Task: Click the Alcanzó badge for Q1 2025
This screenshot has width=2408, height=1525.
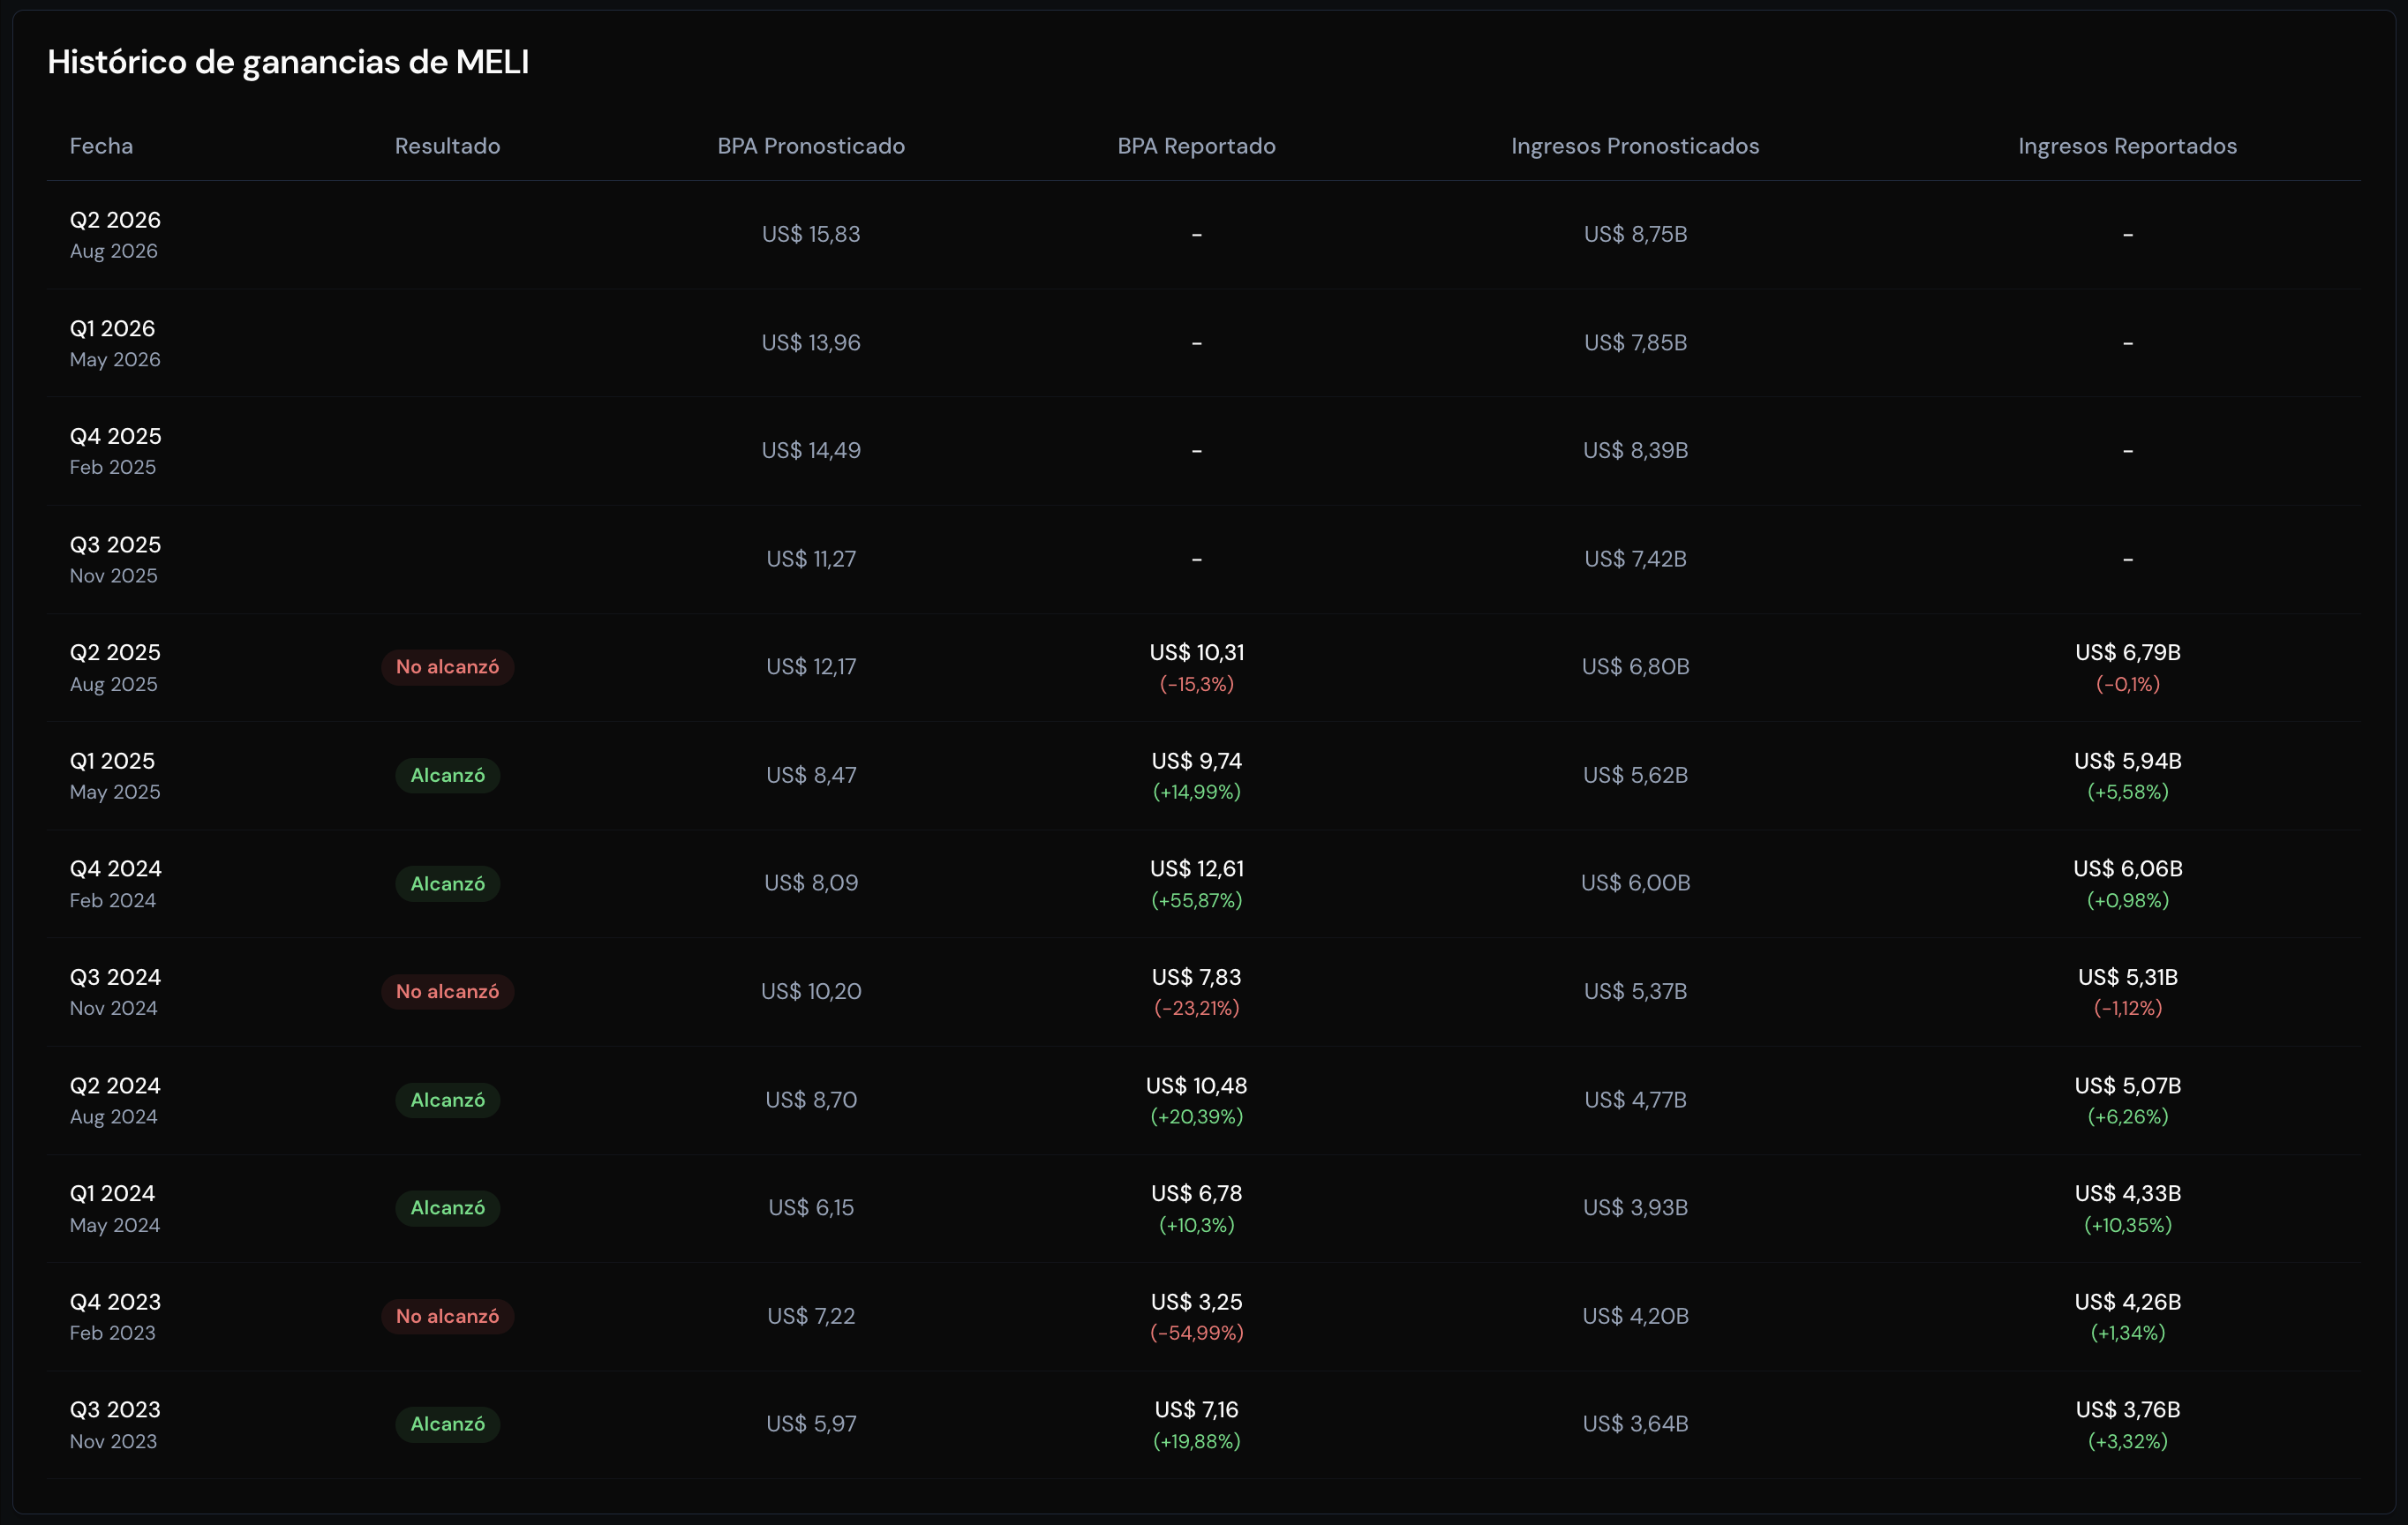Action: [x=447, y=776]
